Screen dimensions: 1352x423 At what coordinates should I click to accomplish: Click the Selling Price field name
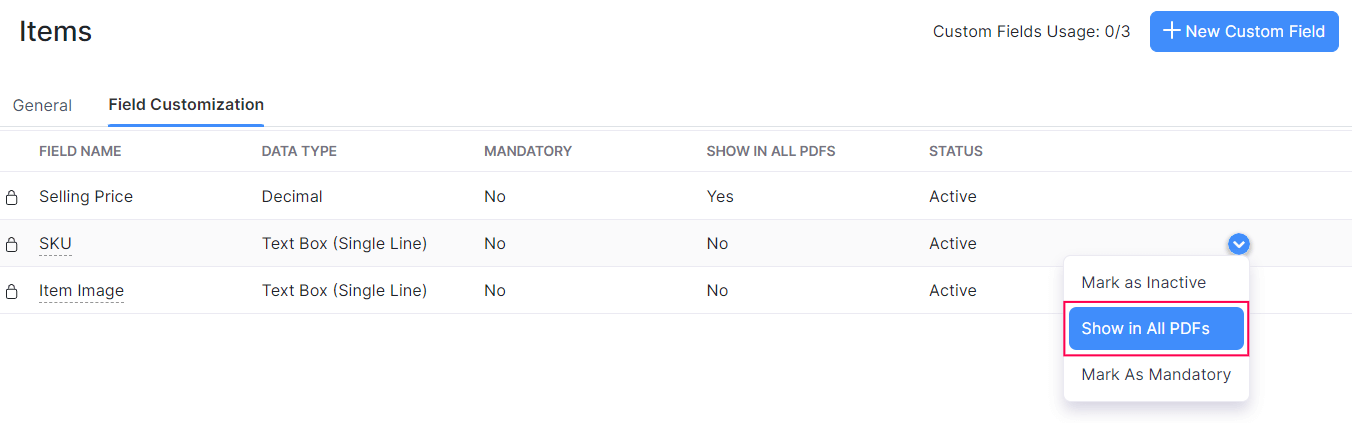86,197
